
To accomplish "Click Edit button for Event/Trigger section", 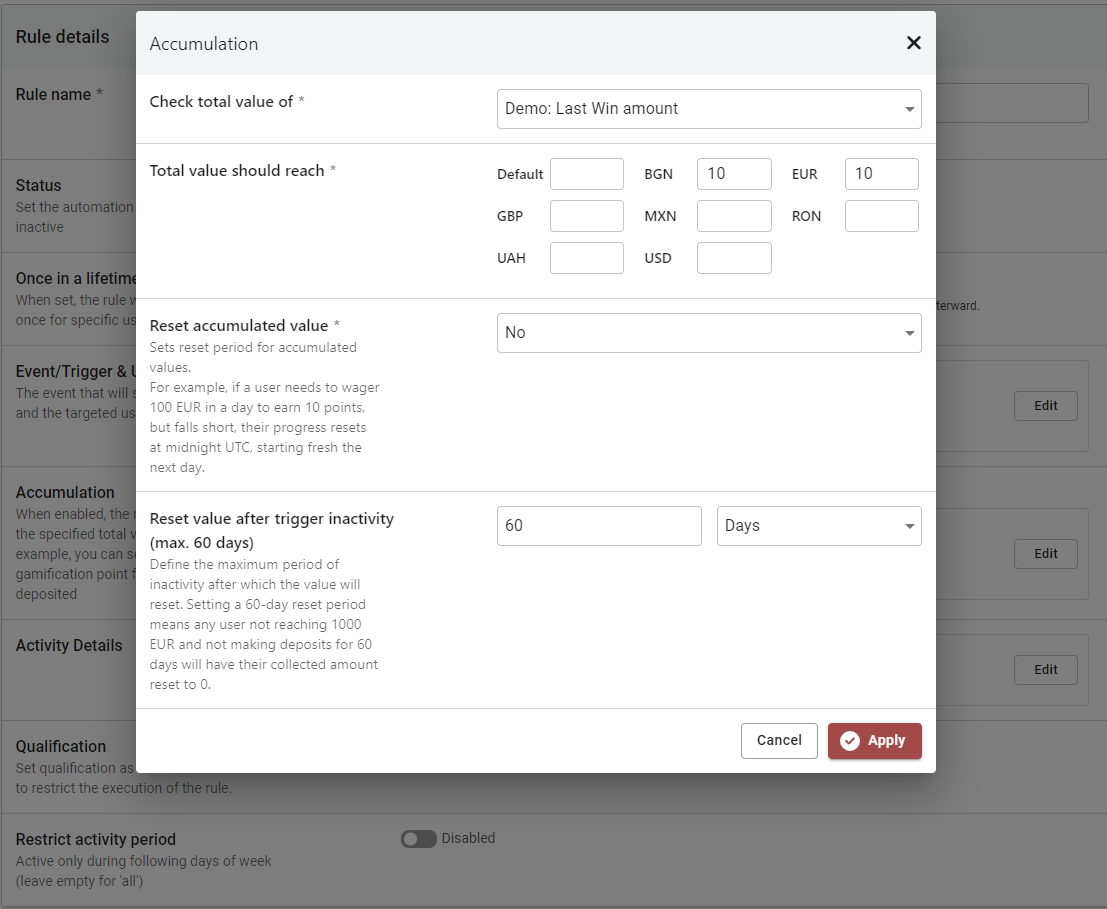I will click(x=1045, y=406).
